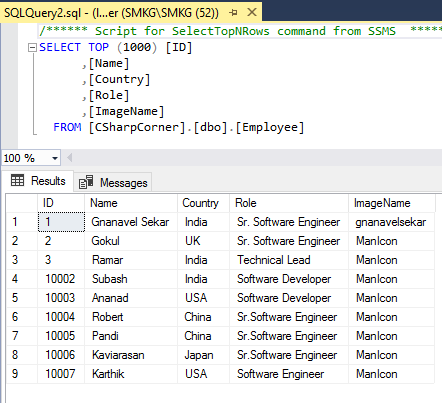Viewport: 442px width, 403px height.
Task: Pin the SQLQuery2.sql tab
Action: pos(233,13)
